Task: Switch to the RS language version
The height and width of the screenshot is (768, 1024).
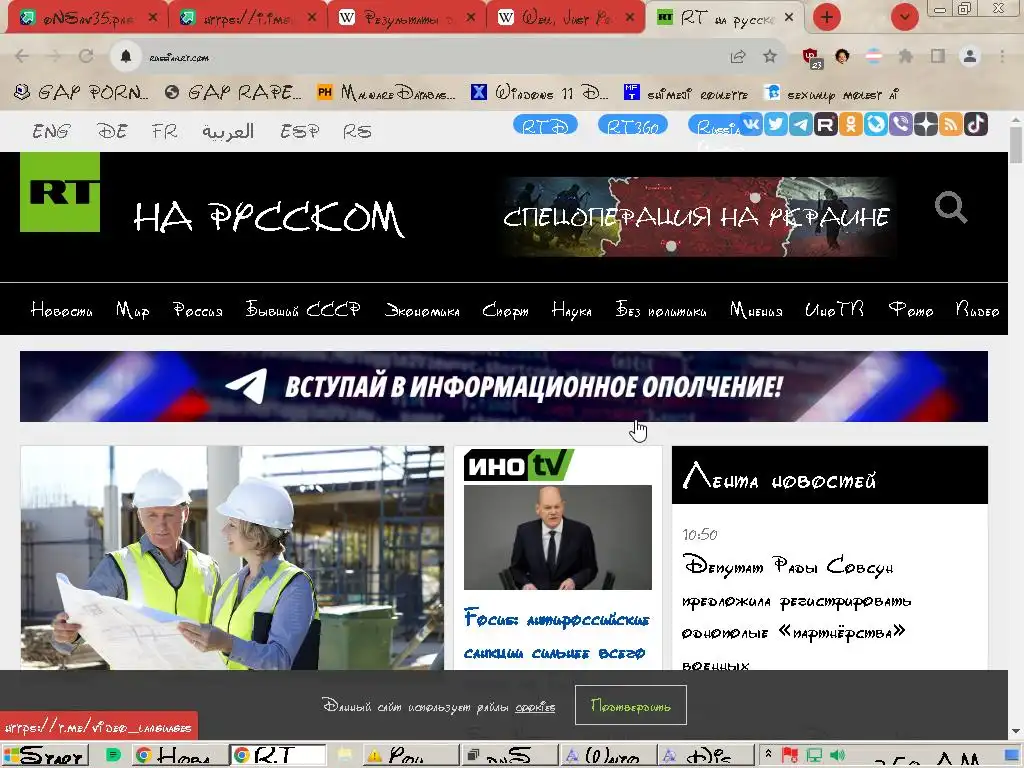Action: tap(357, 131)
